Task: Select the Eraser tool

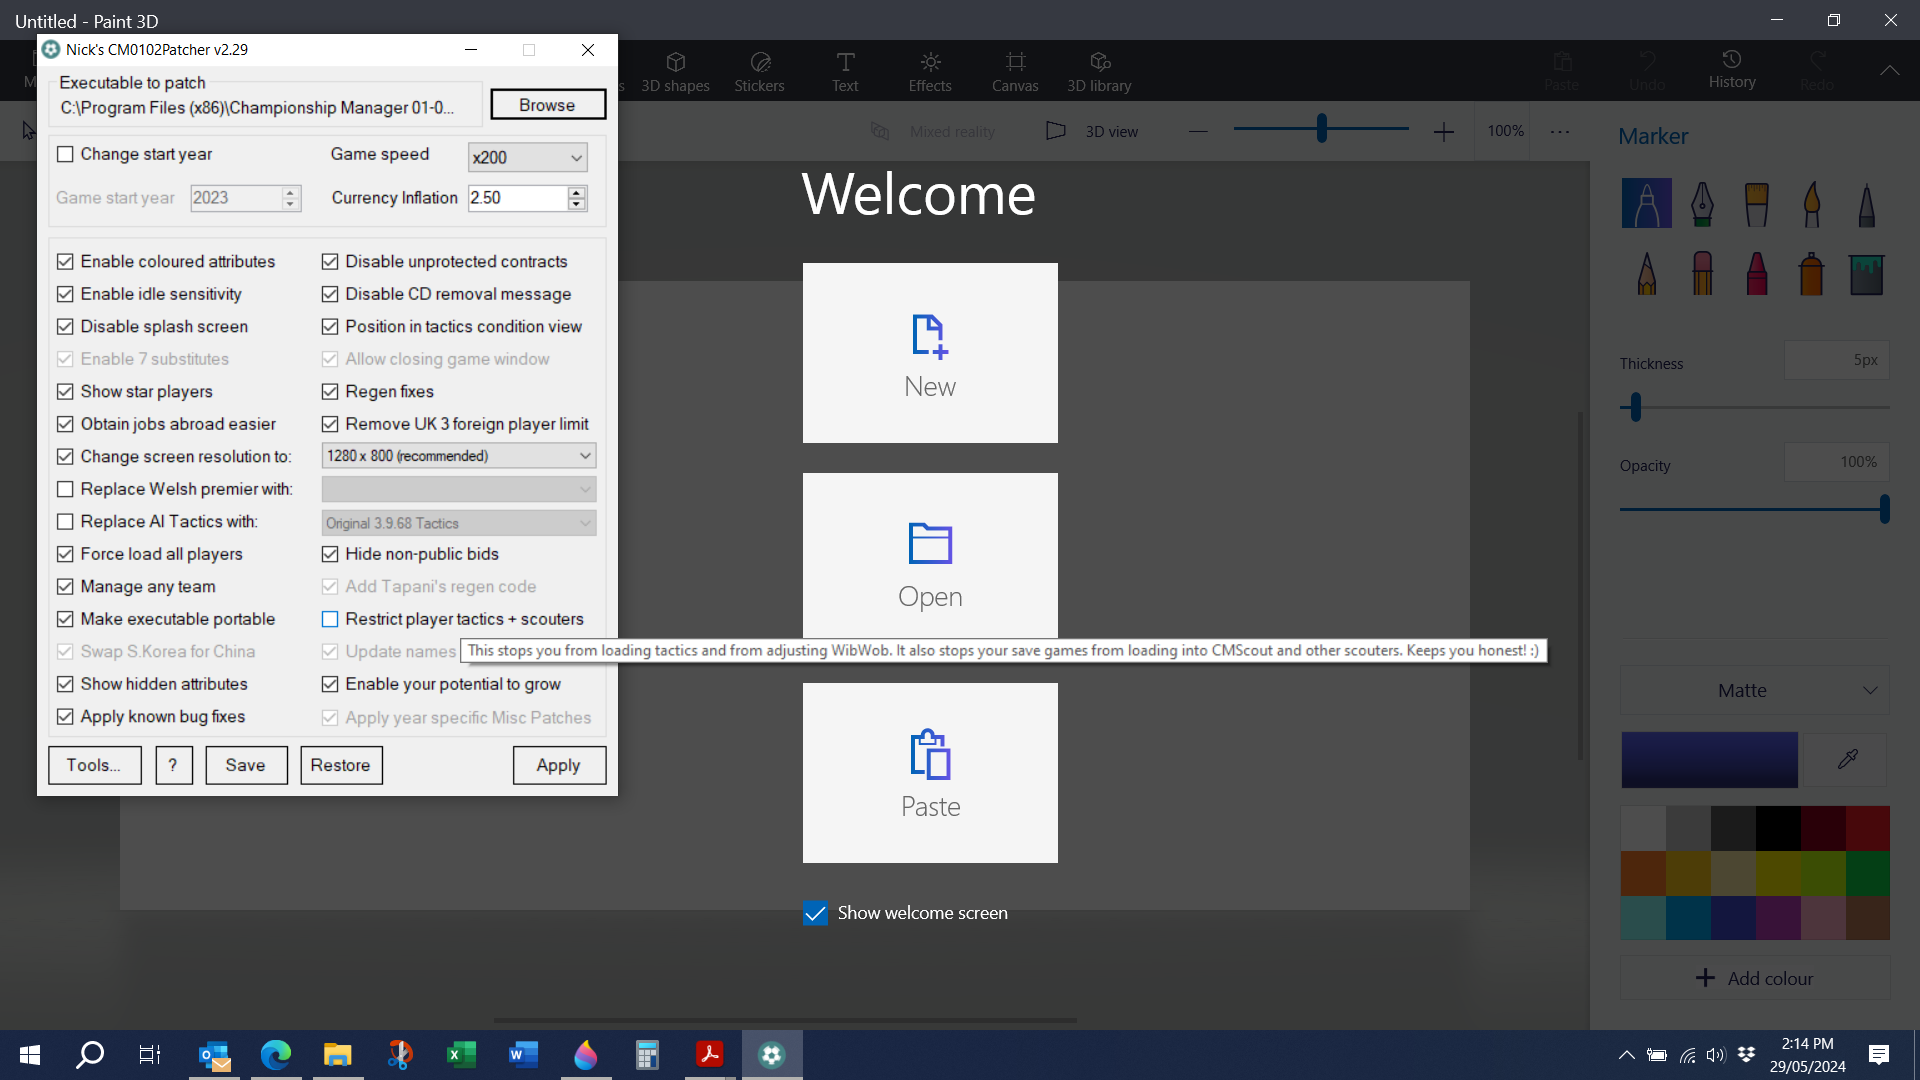Action: 1702,273
